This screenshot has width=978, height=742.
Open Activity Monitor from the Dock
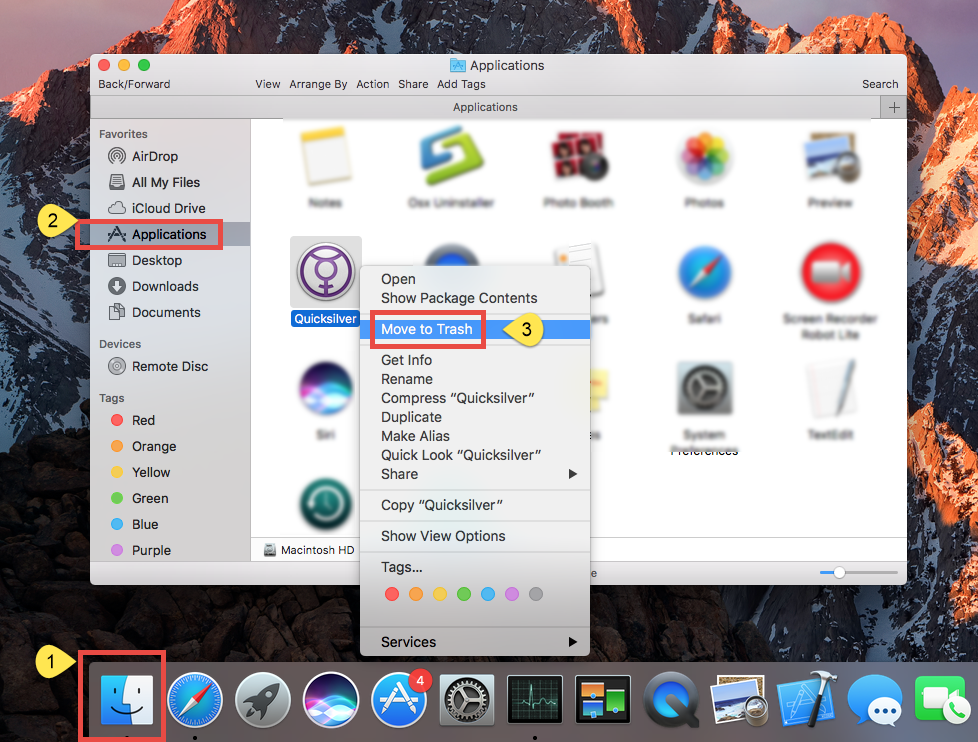pyautogui.click(x=534, y=700)
